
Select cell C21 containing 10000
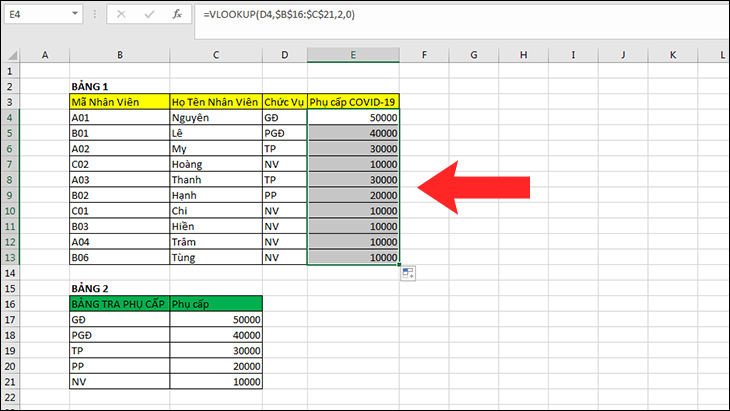216,382
